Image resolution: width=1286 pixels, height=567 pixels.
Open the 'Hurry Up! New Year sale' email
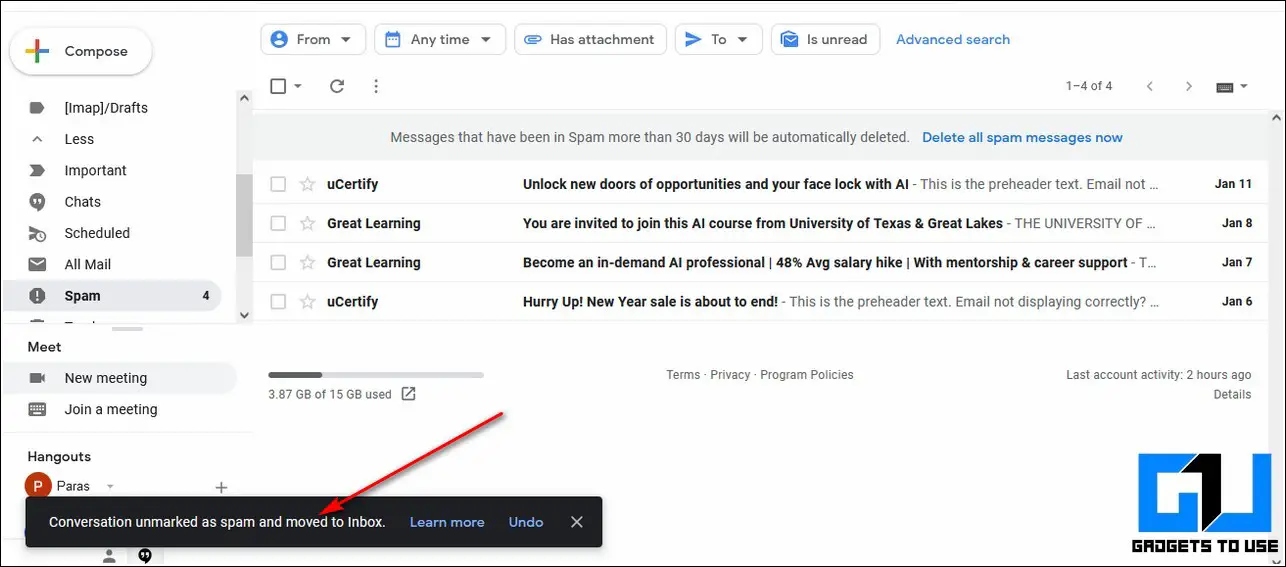[760, 301]
